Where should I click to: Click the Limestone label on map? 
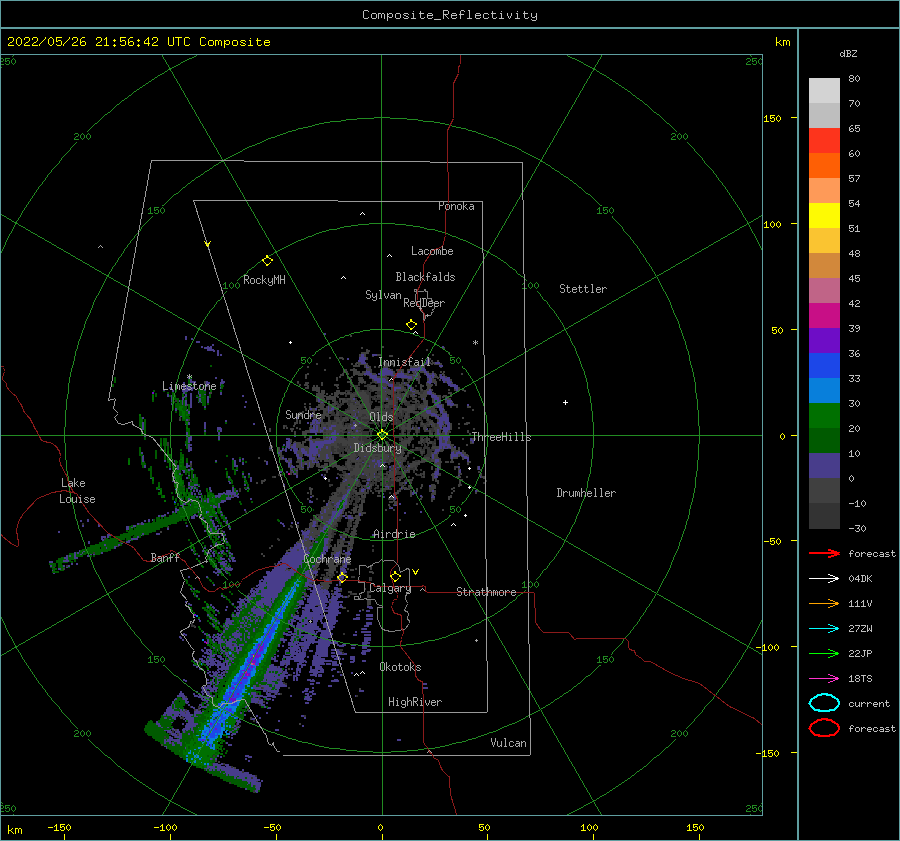click(x=189, y=386)
